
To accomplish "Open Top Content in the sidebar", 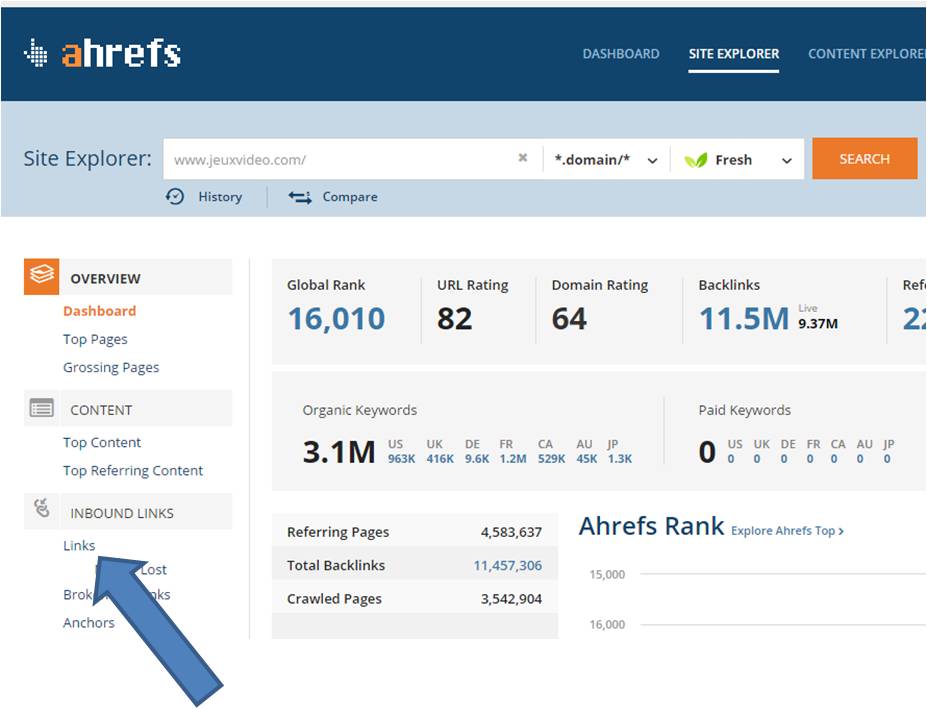I will pos(102,442).
